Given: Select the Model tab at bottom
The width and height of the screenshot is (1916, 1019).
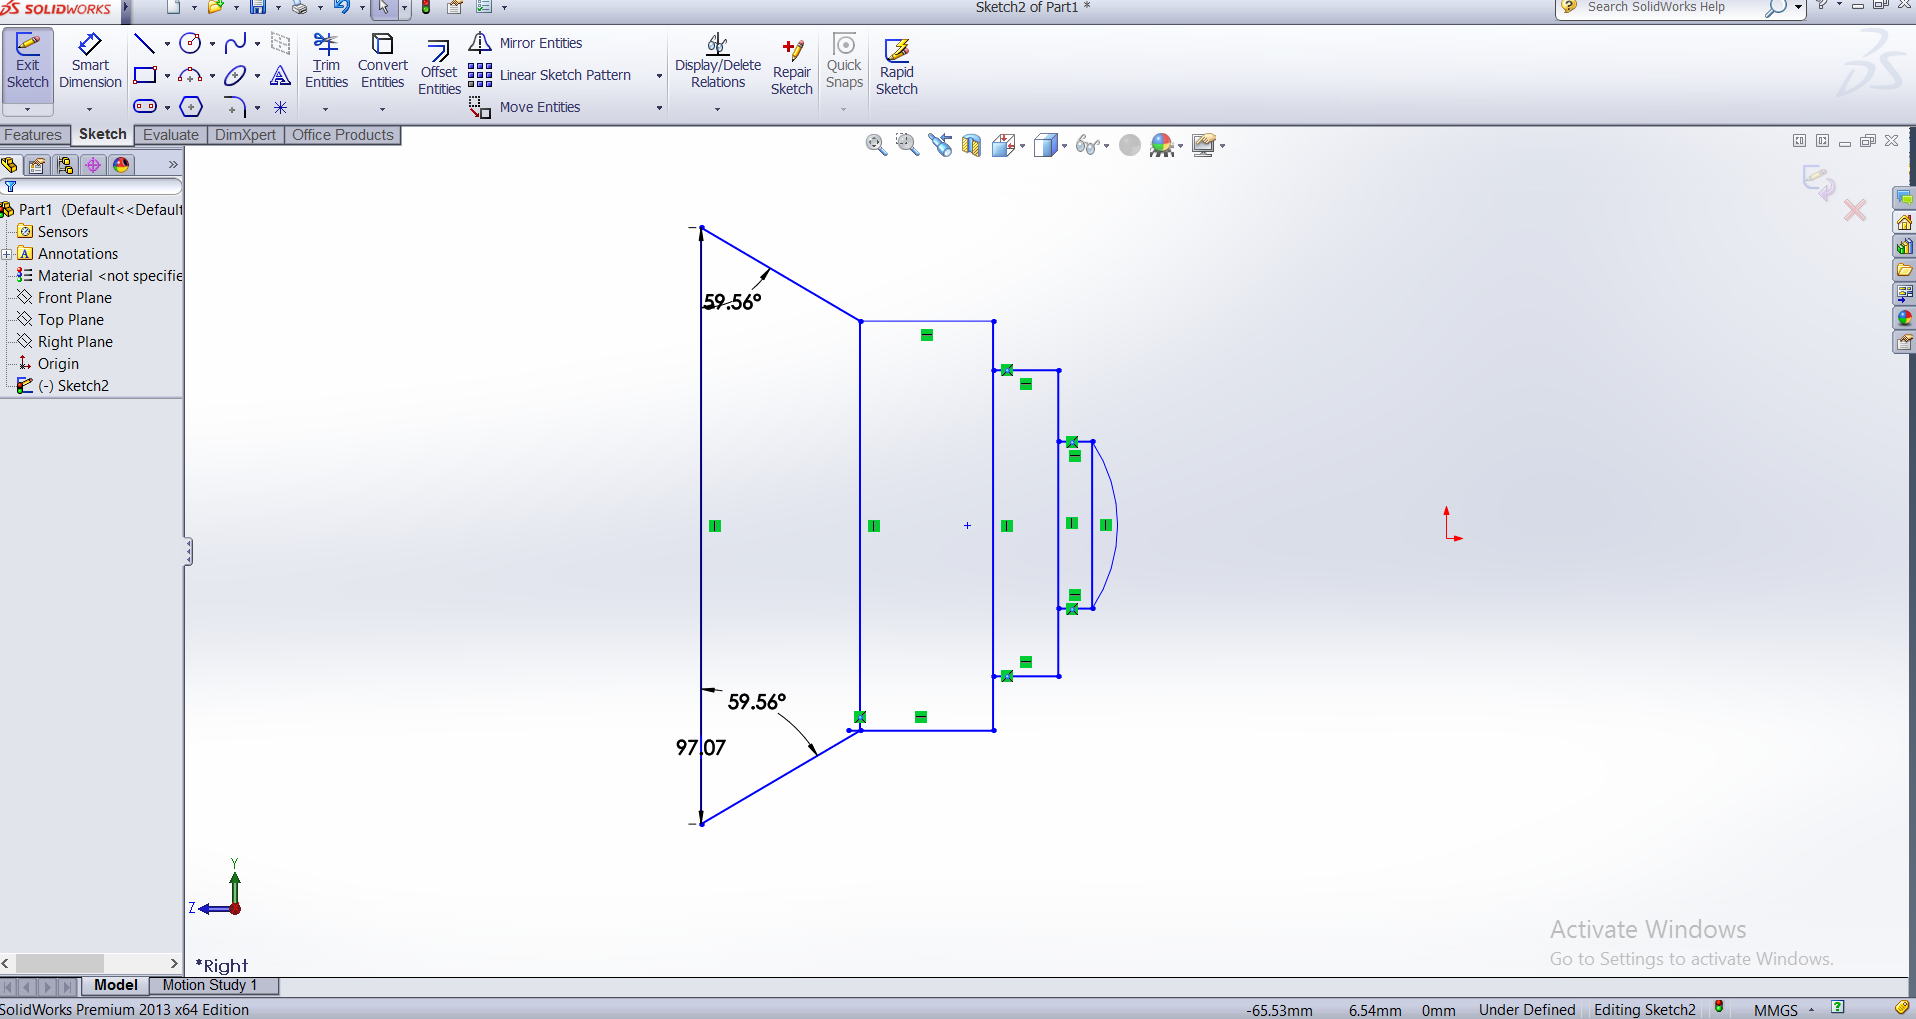Looking at the screenshot, I should (116, 985).
